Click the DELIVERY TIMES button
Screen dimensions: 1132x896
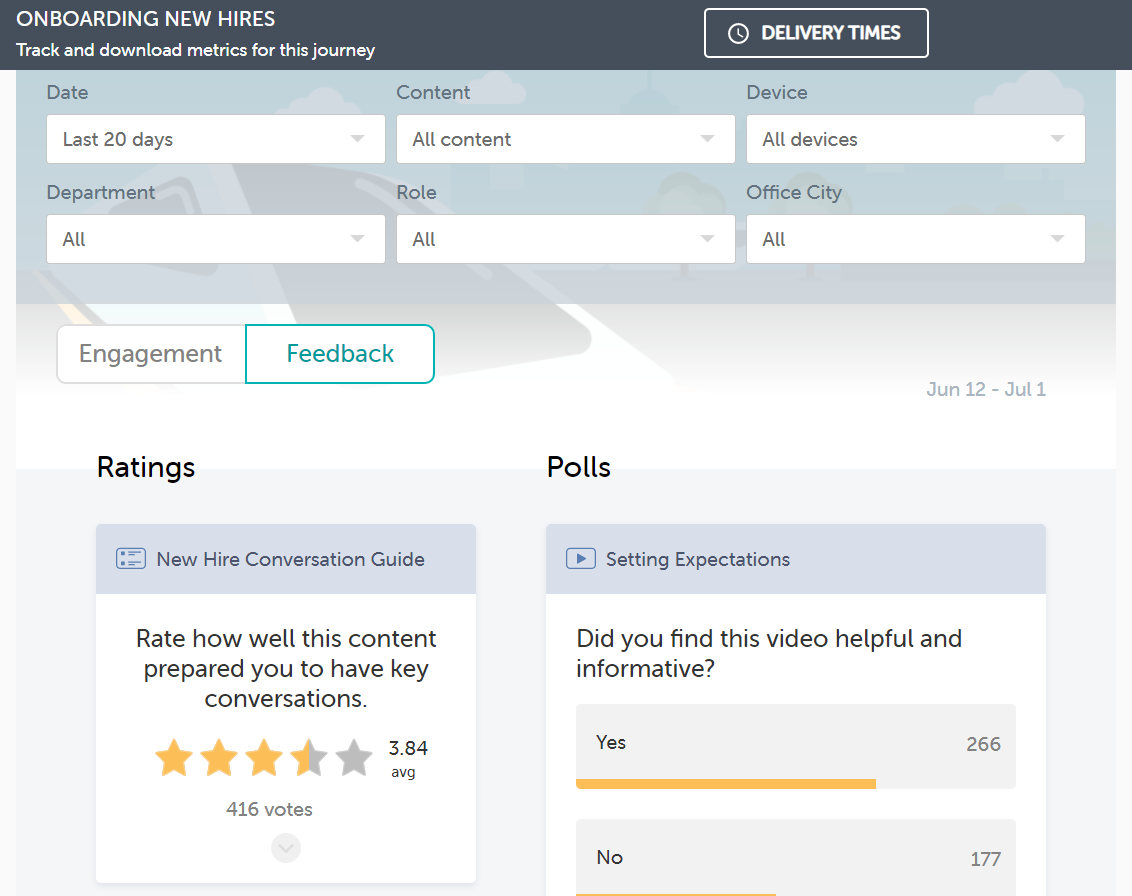(x=816, y=32)
